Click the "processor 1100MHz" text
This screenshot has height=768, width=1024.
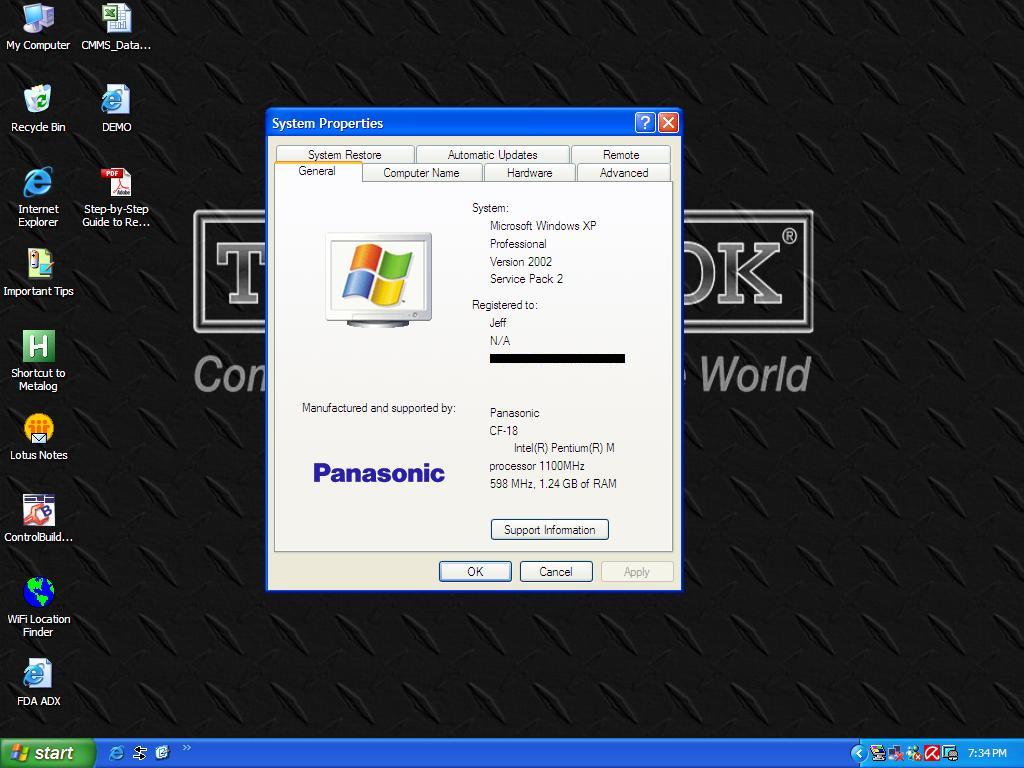click(537, 466)
